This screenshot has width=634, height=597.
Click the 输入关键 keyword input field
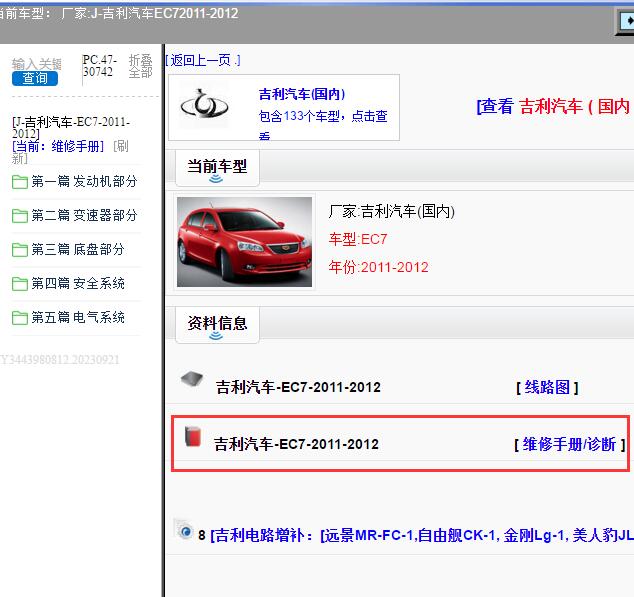point(36,64)
